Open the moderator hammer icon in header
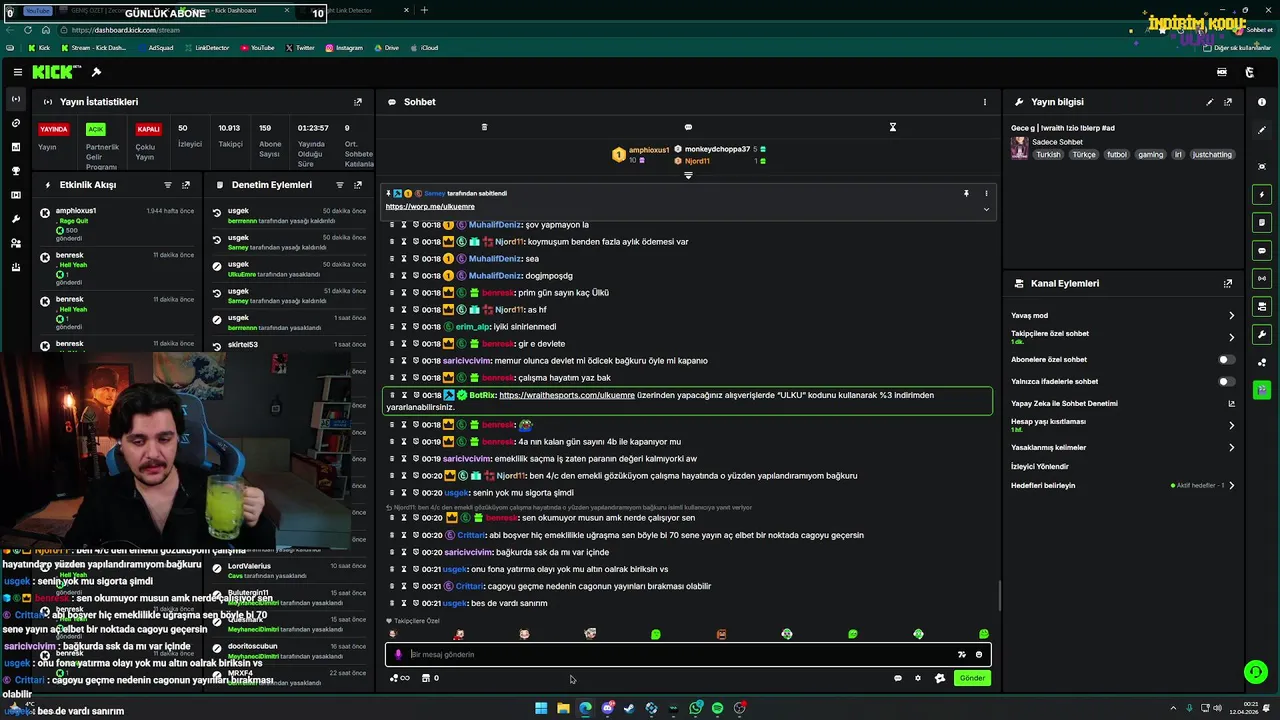Screen dimensions: 1280x720 coord(96,72)
